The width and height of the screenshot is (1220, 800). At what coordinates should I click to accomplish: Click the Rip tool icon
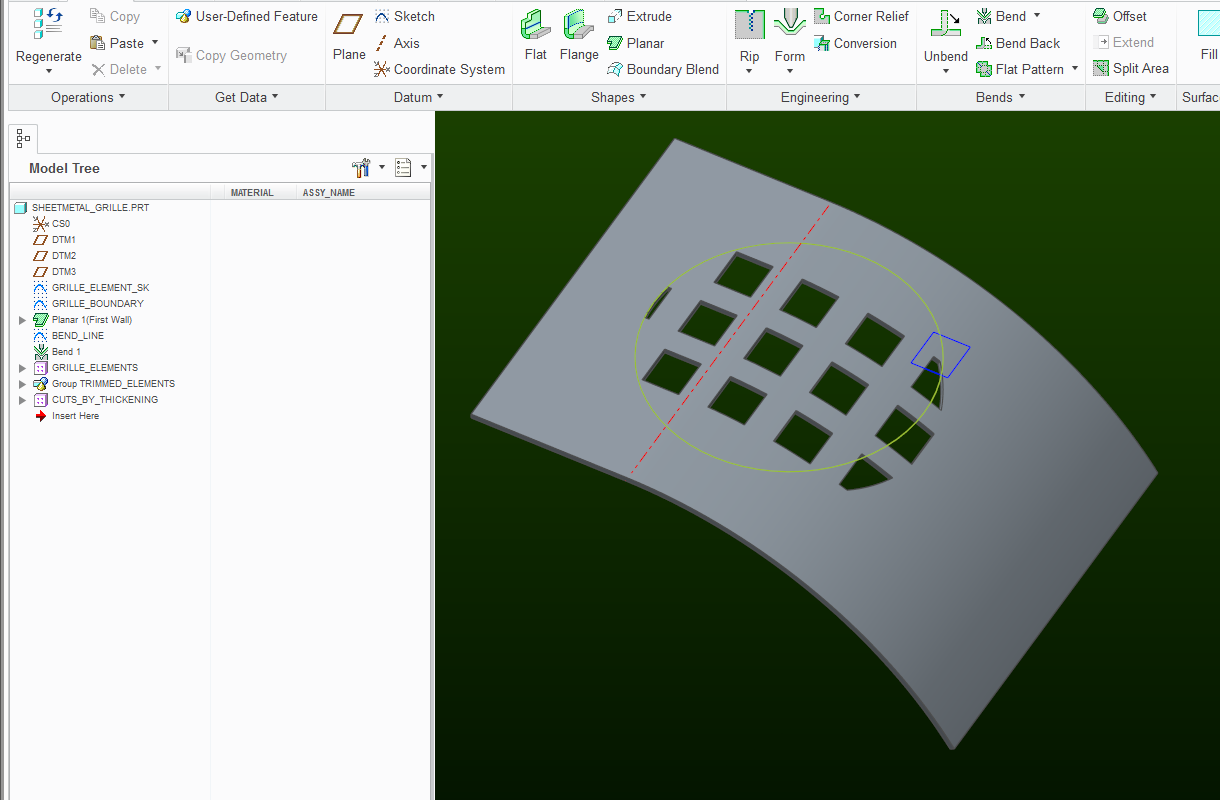pyautogui.click(x=750, y=26)
